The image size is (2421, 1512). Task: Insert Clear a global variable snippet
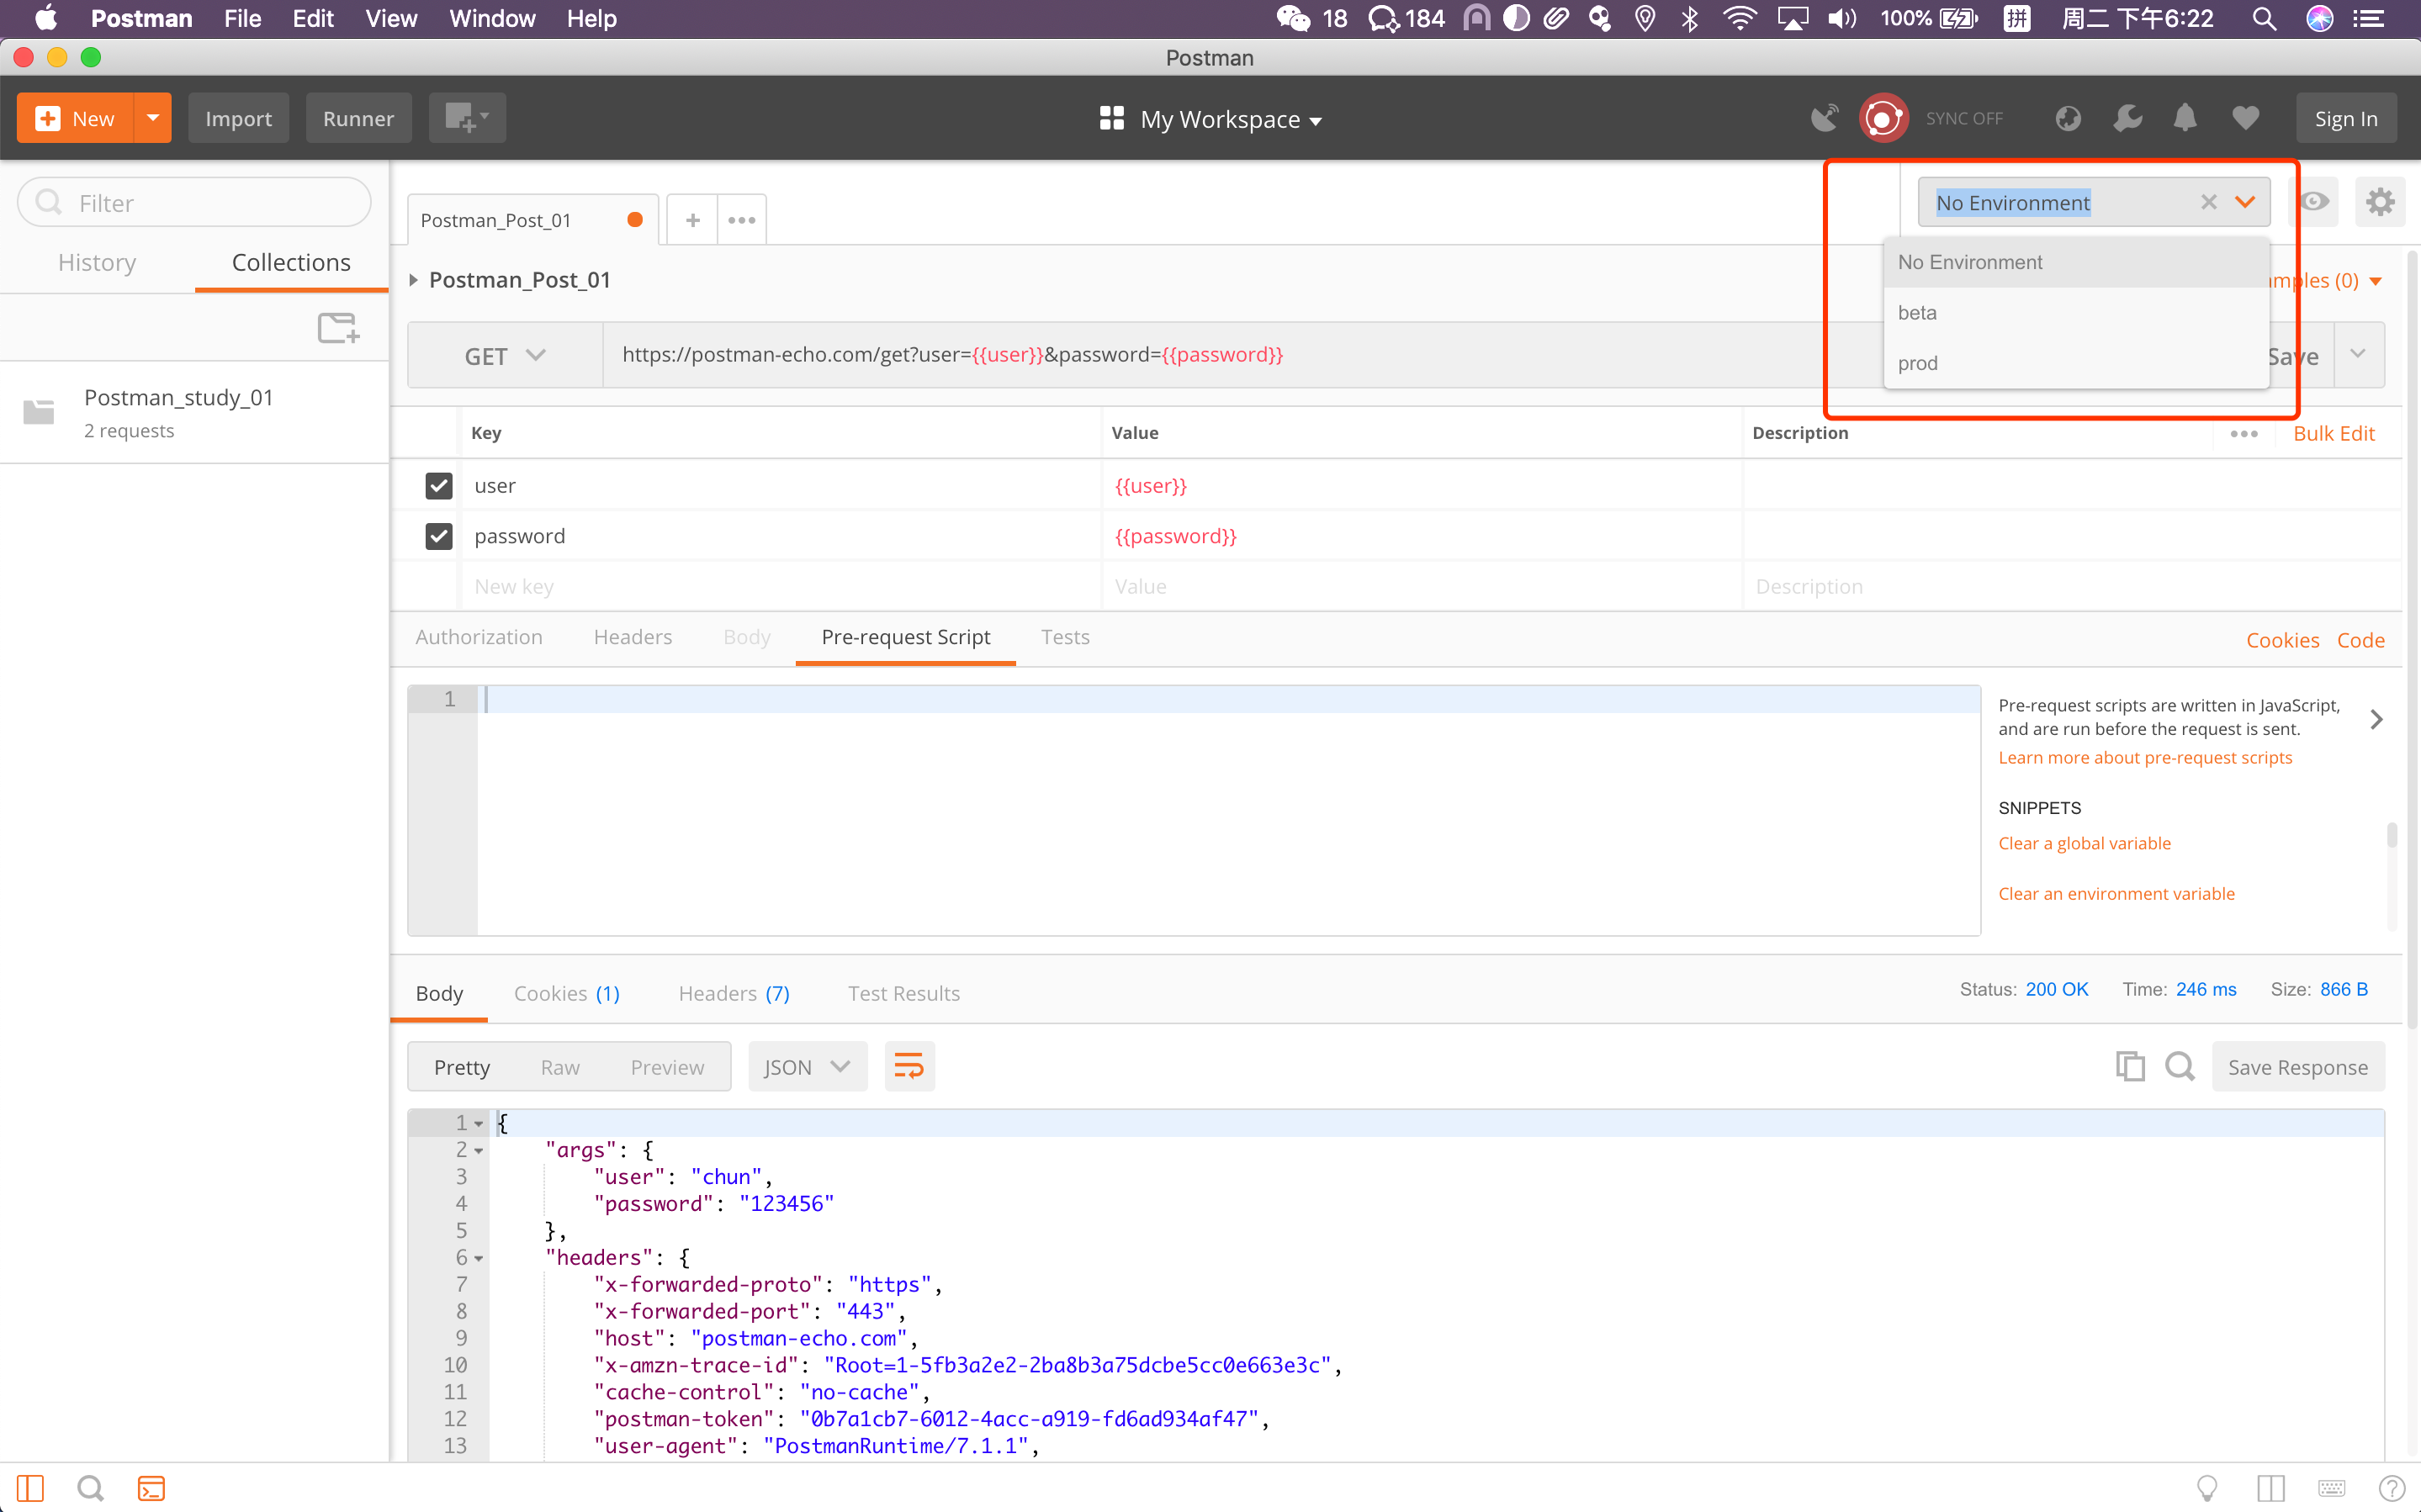[2084, 843]
